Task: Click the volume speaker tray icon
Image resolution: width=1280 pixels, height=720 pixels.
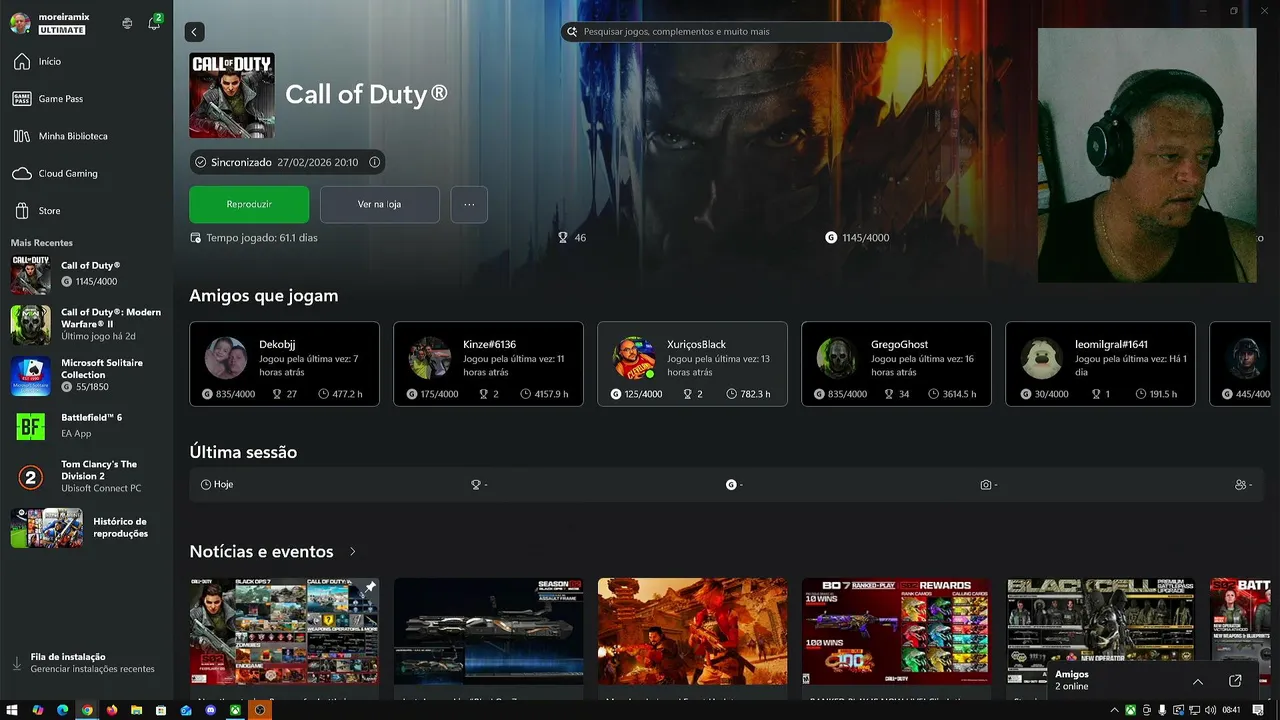Action: pyautogui.click(x=1210, y=710)
